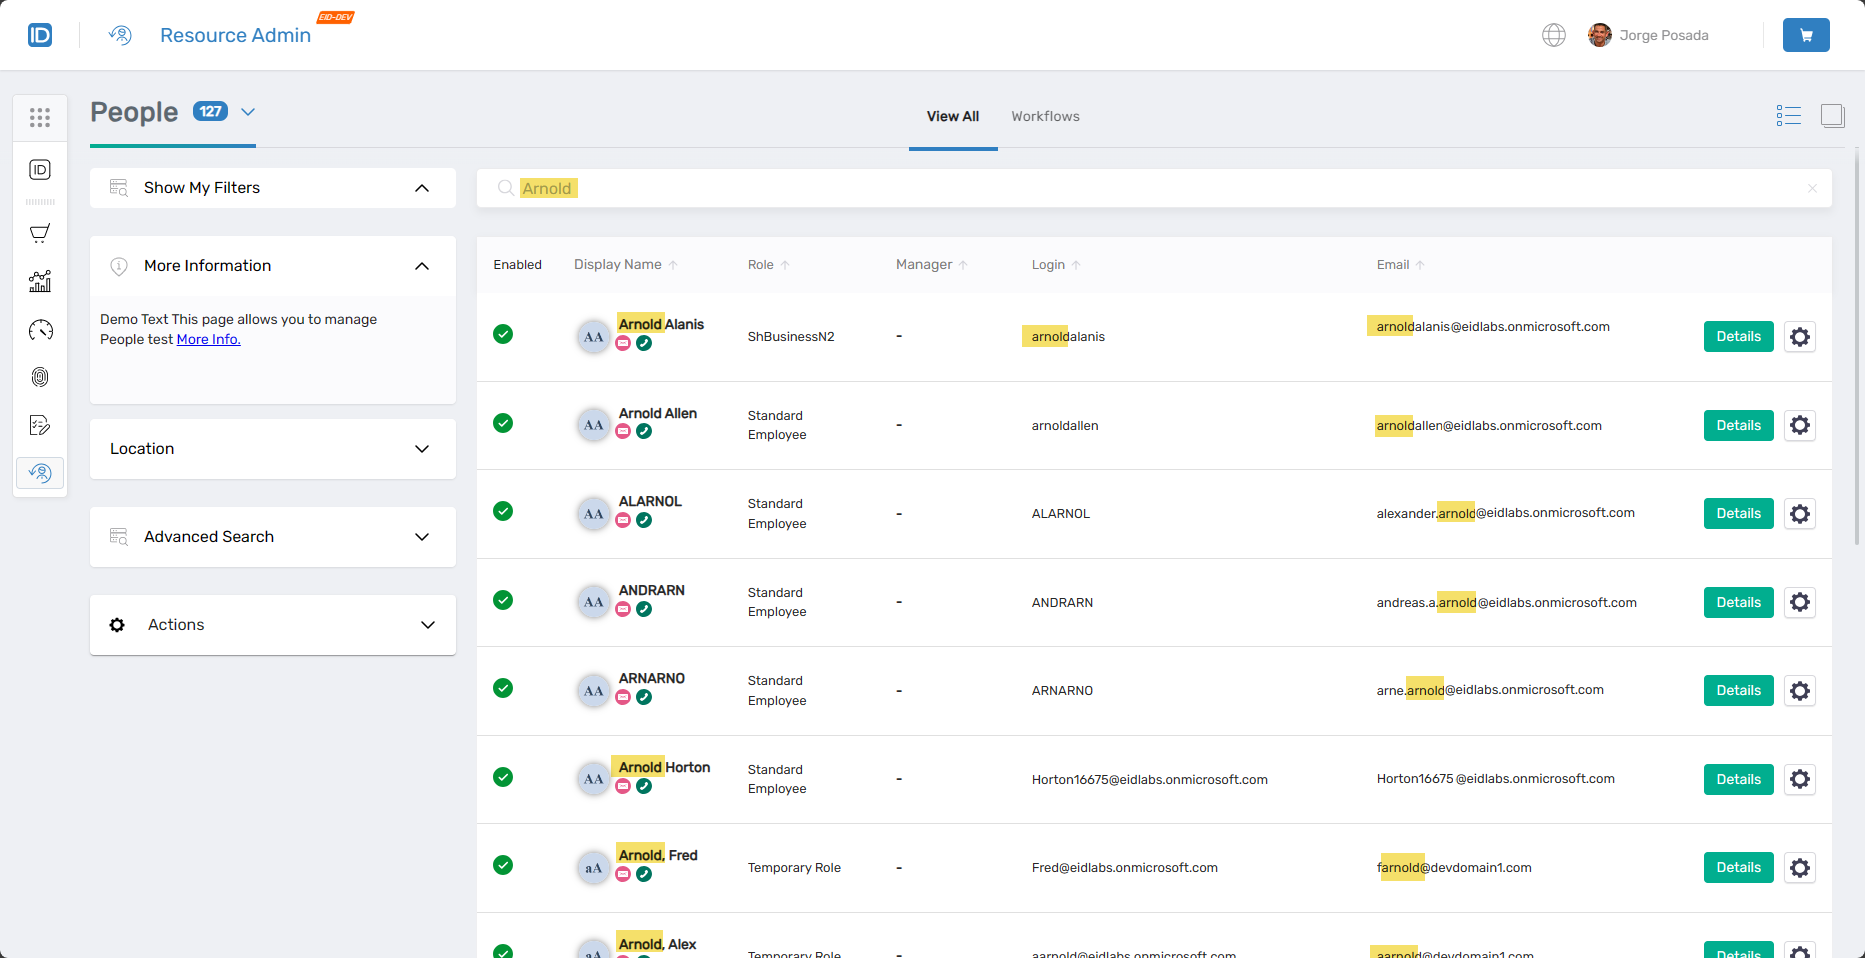Switch to the Workflows tab
1865x958 pixels.
click(1045, 116)
